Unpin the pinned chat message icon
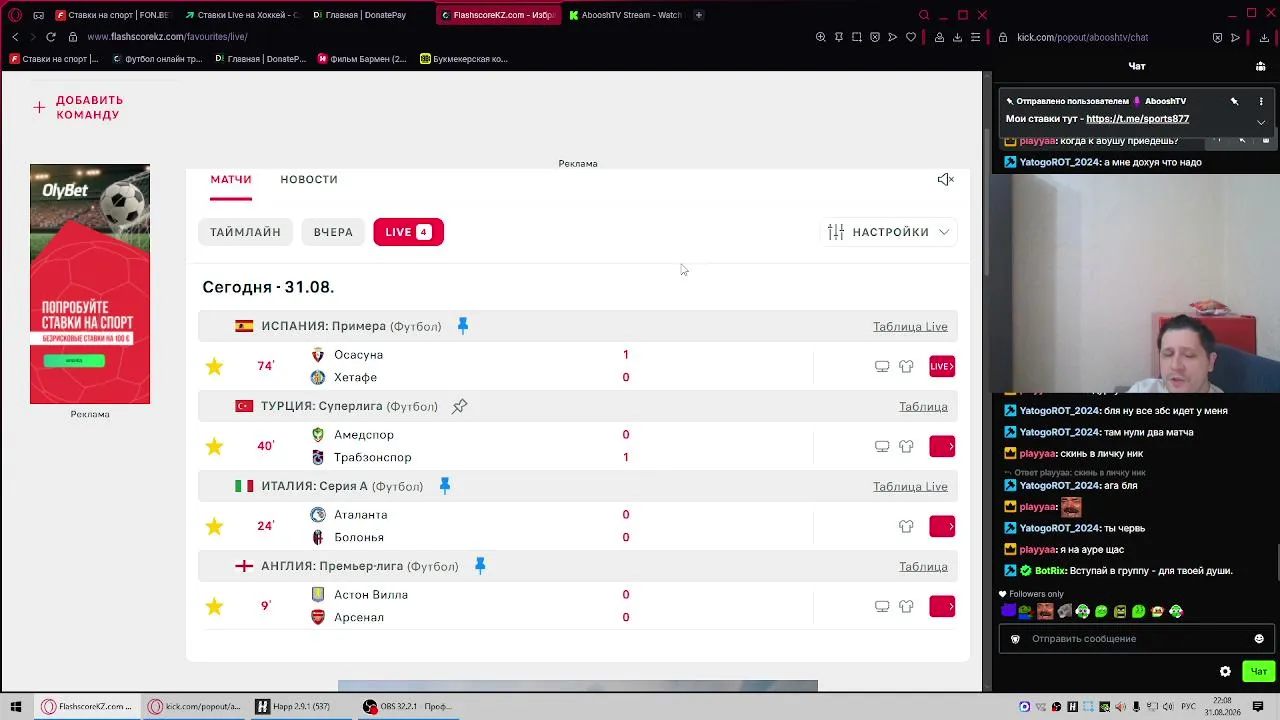Image resolution: width=1280 pixels, height=720 pixels. pos(1234,101)
